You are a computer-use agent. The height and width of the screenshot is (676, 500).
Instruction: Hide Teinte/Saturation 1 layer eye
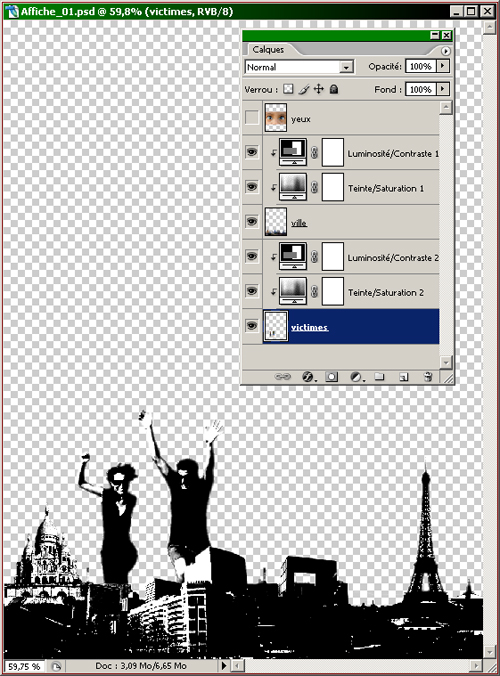point(252,187)
